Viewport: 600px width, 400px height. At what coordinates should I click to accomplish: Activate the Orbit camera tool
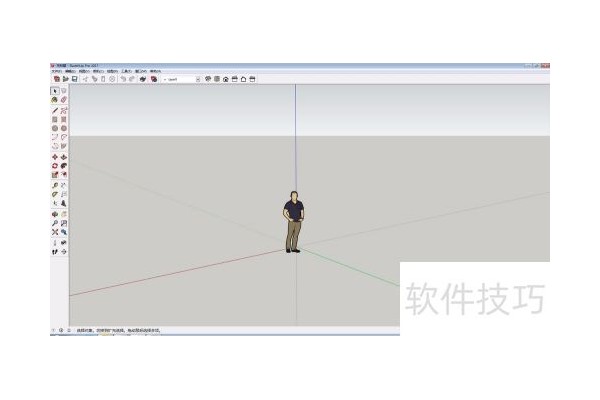(x=55, y=214)
